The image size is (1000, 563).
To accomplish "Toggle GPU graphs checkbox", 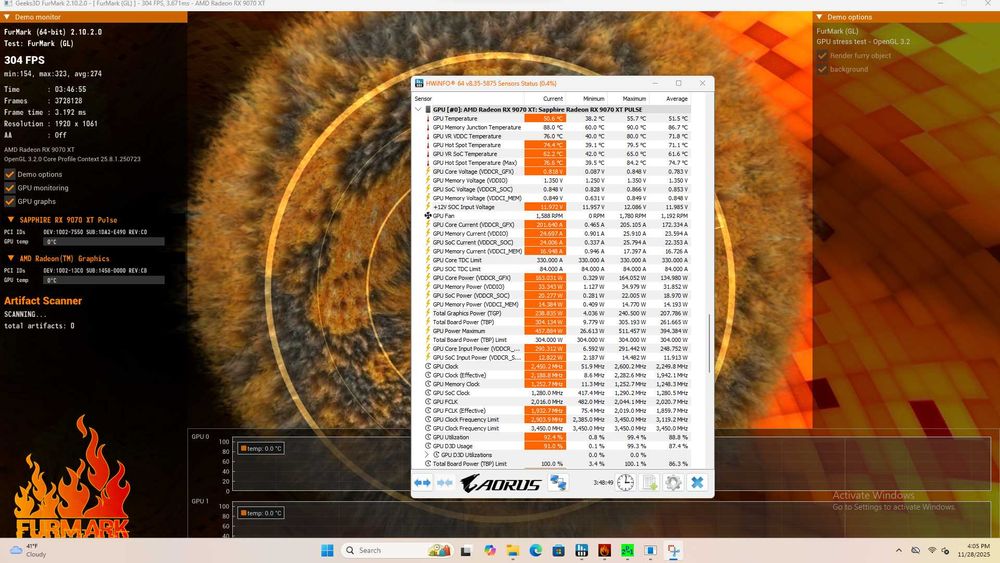I will [10, 201].
